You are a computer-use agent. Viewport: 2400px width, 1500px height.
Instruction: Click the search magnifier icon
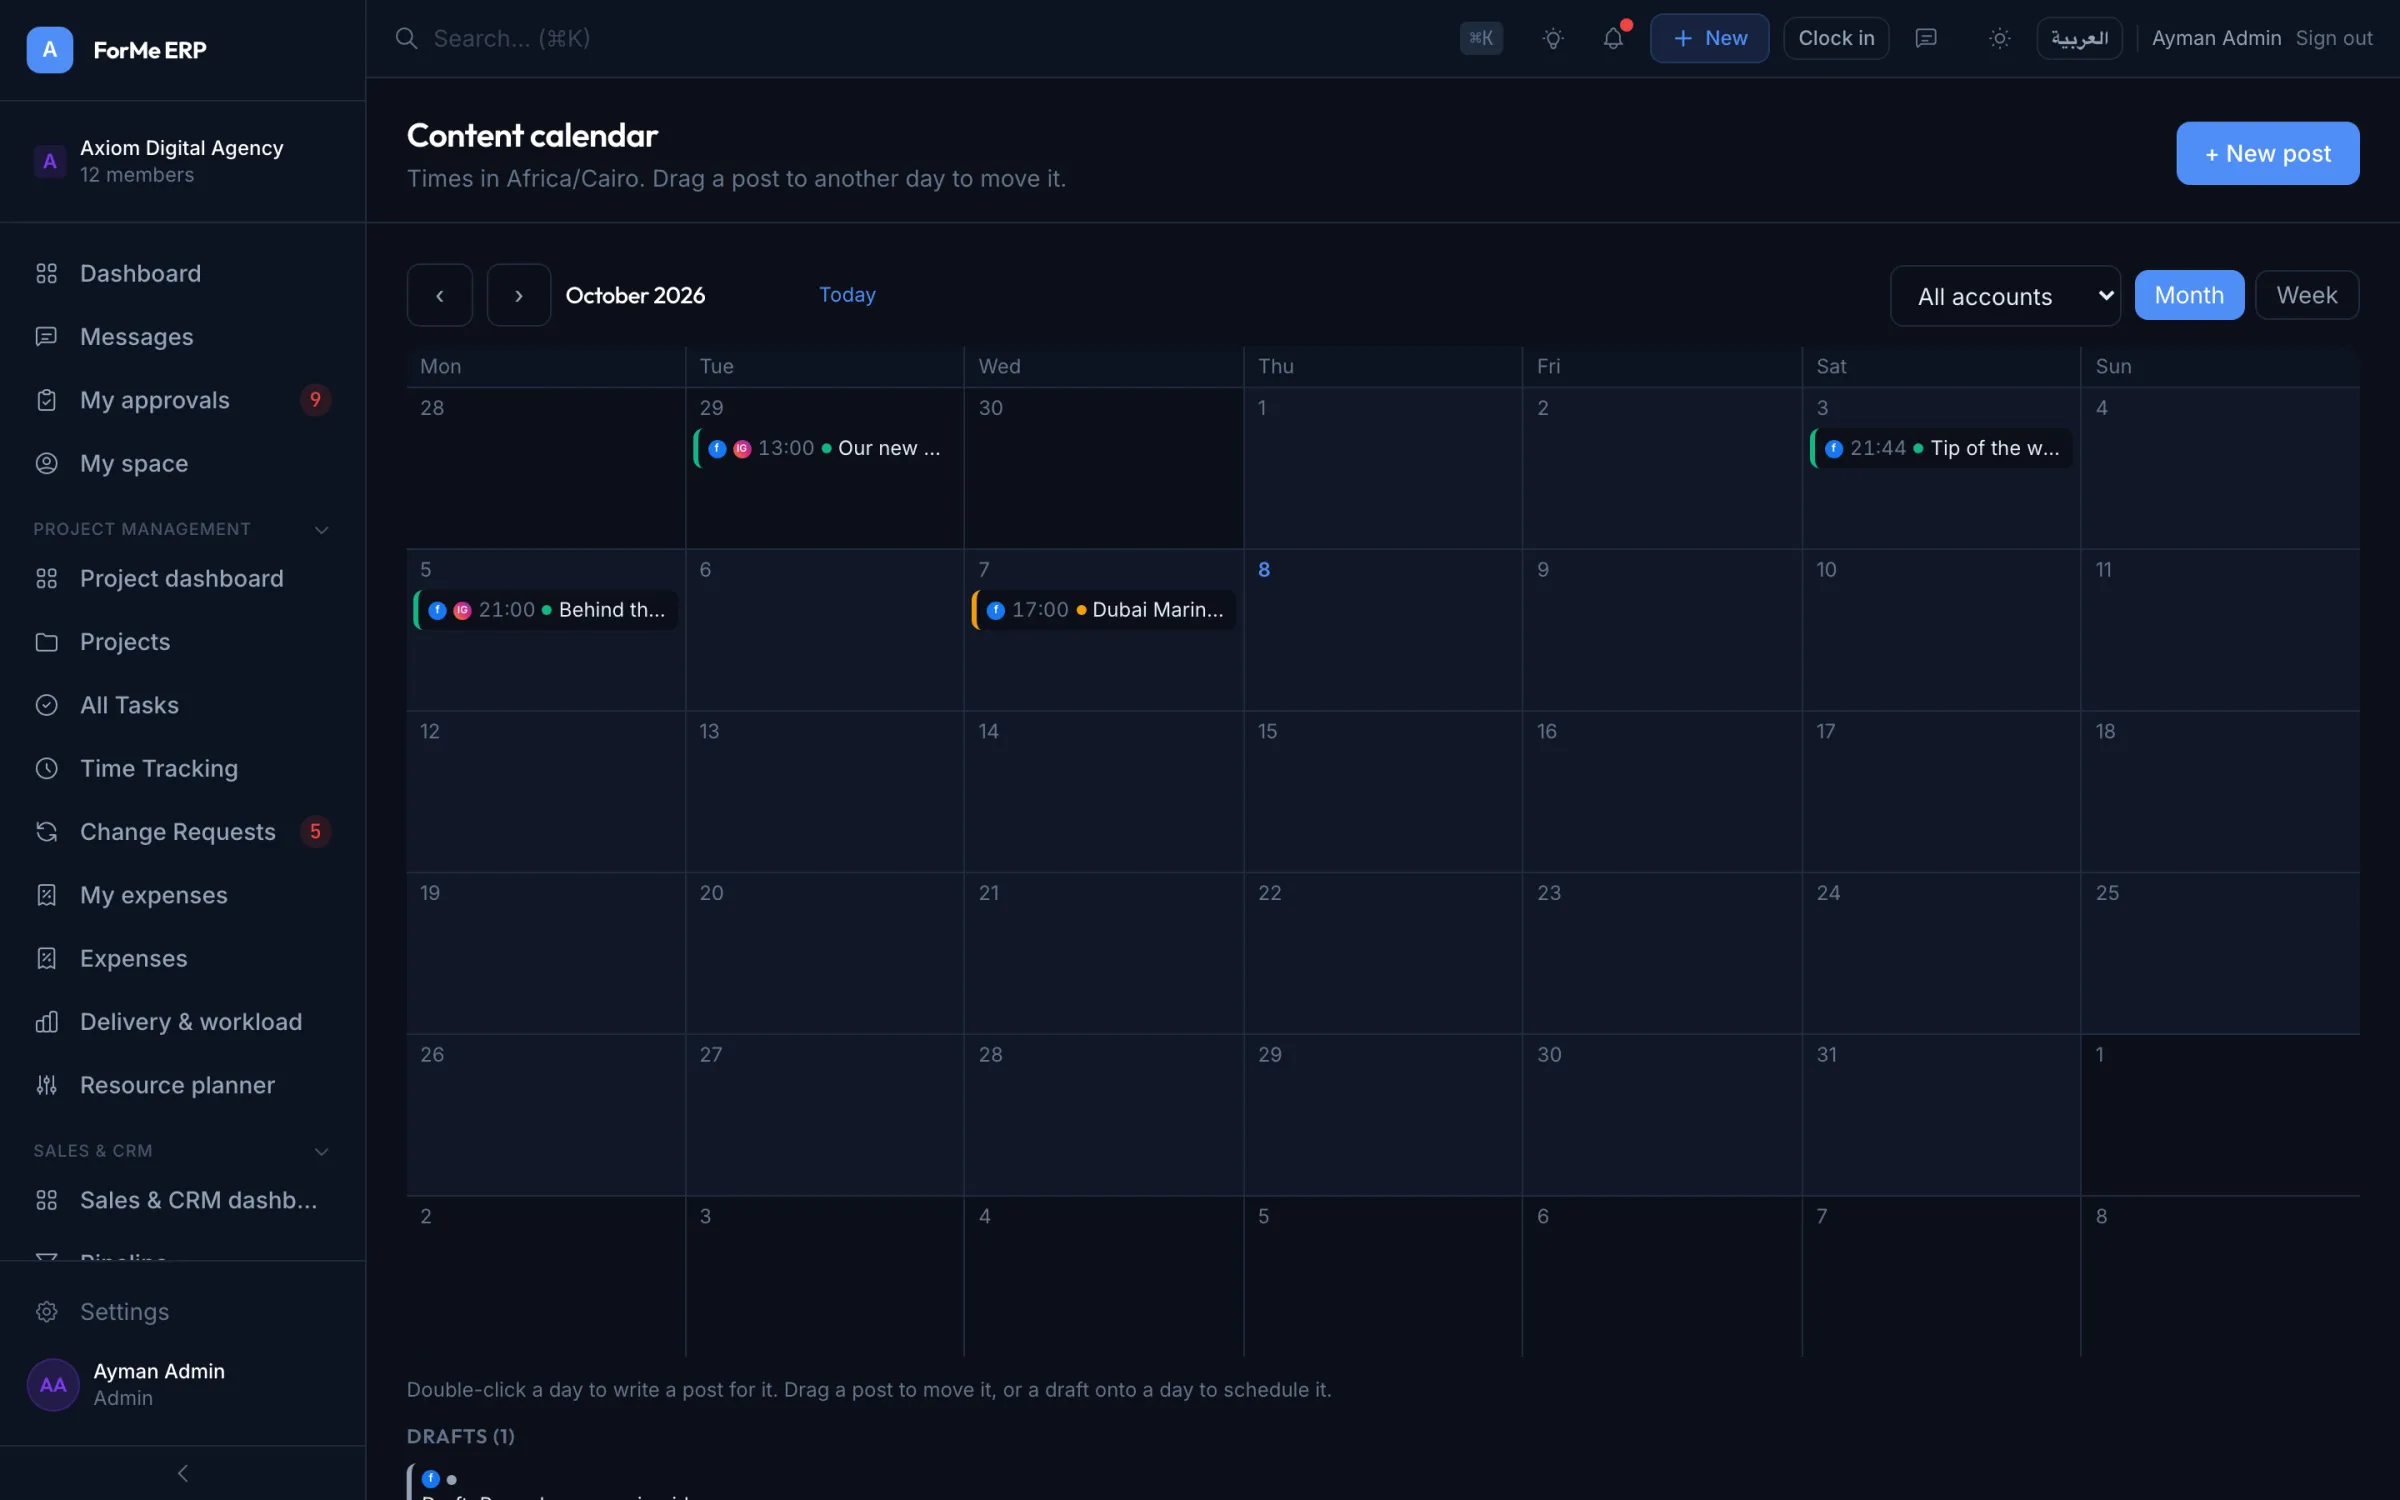pyautogui.click(x=406, y=38)
